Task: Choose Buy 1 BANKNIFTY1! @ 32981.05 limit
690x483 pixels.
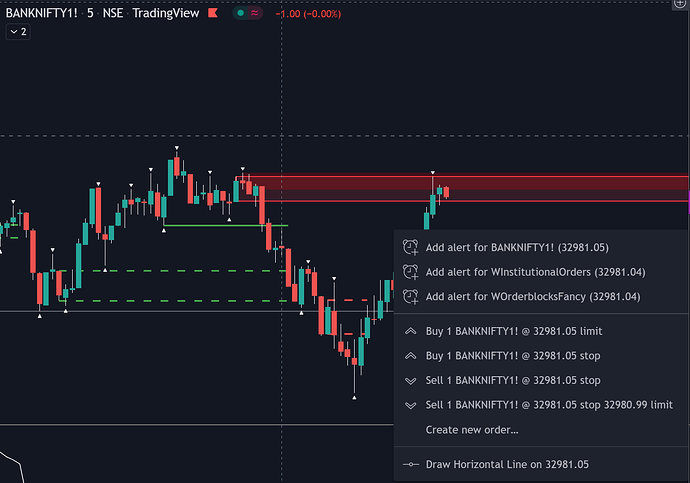Action: [x=541, y=331]
